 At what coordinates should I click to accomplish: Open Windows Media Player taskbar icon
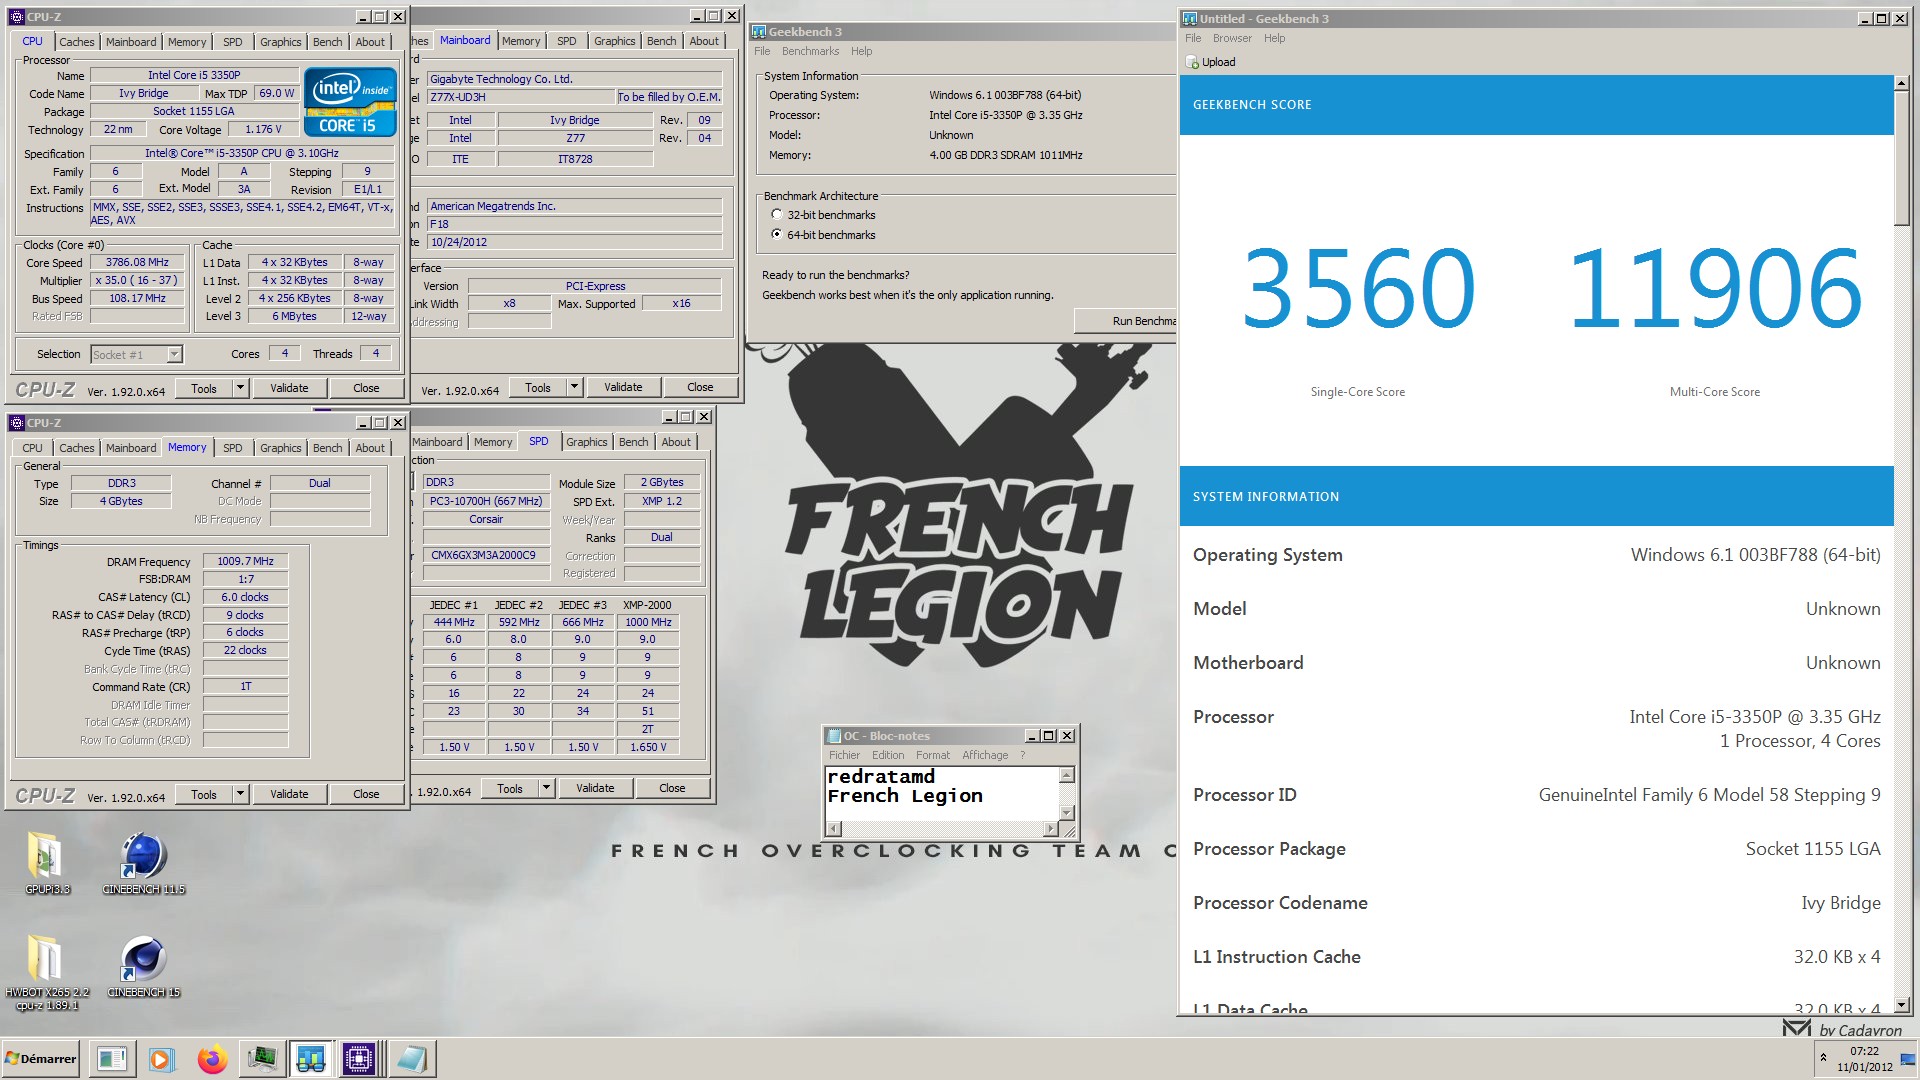click(162, 1059)
